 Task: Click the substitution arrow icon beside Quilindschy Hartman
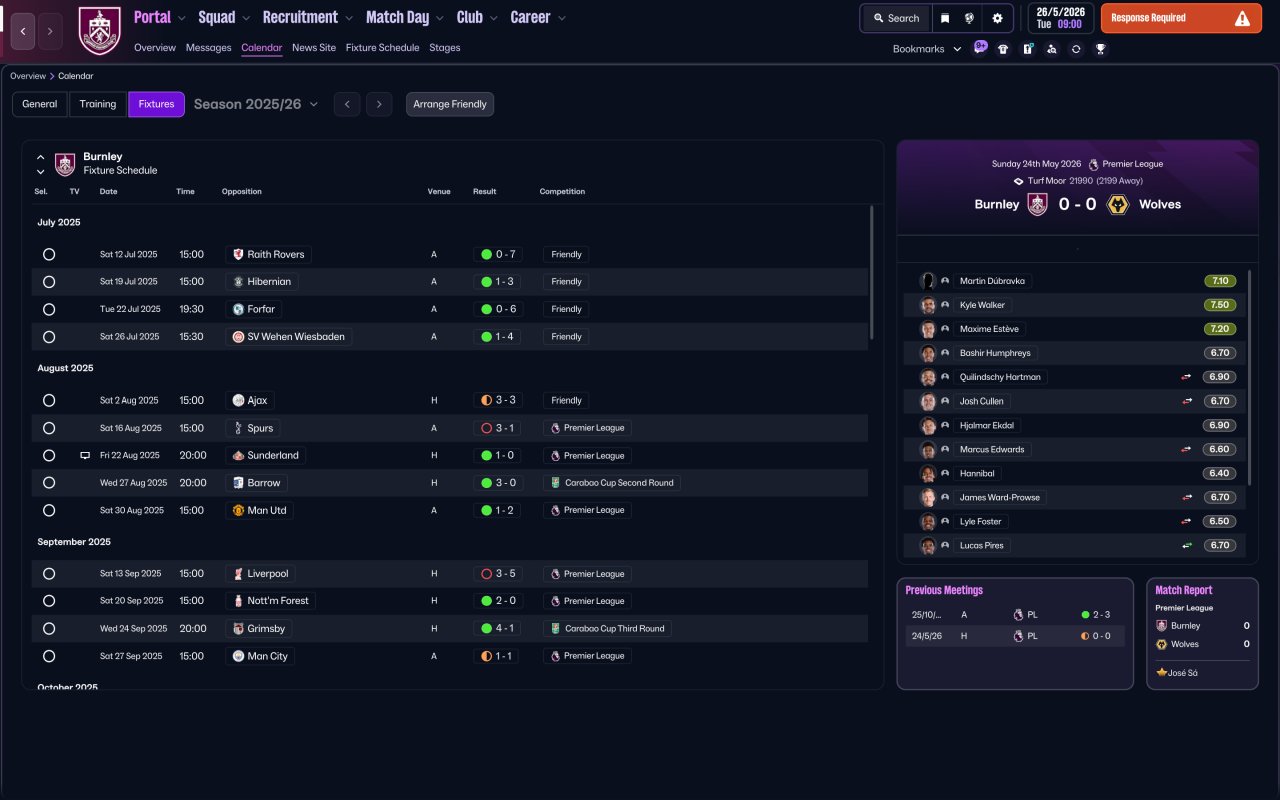tap(1188, 377)
